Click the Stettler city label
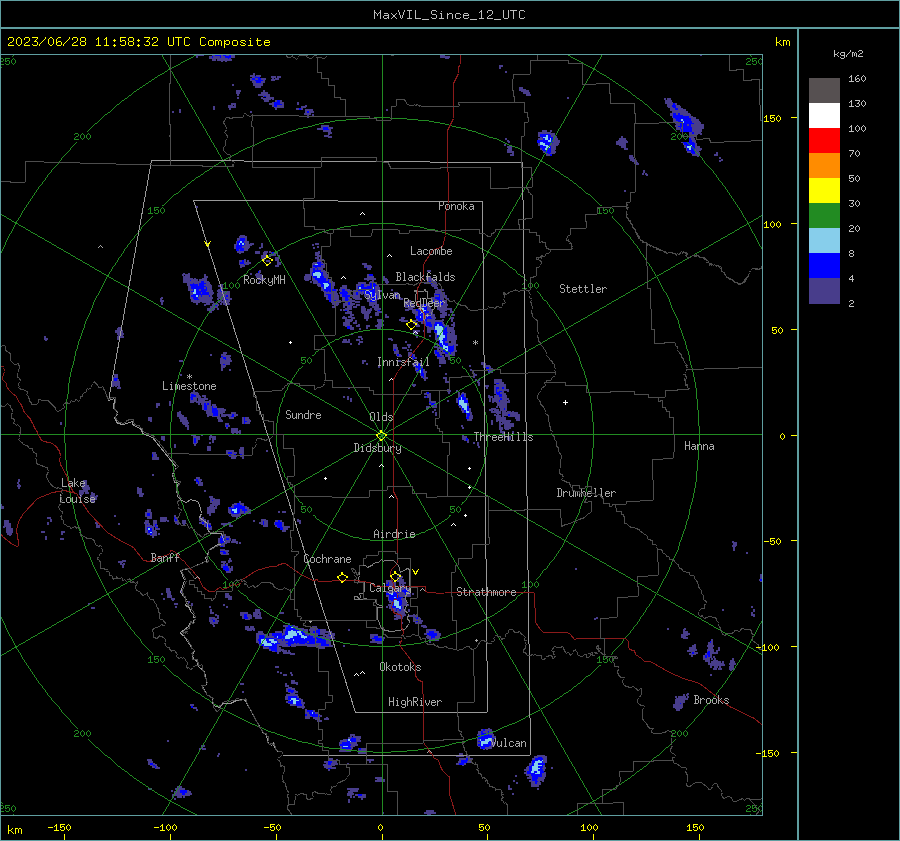The height and width of the screenshot is (841, 900). (x=583, y=289)
